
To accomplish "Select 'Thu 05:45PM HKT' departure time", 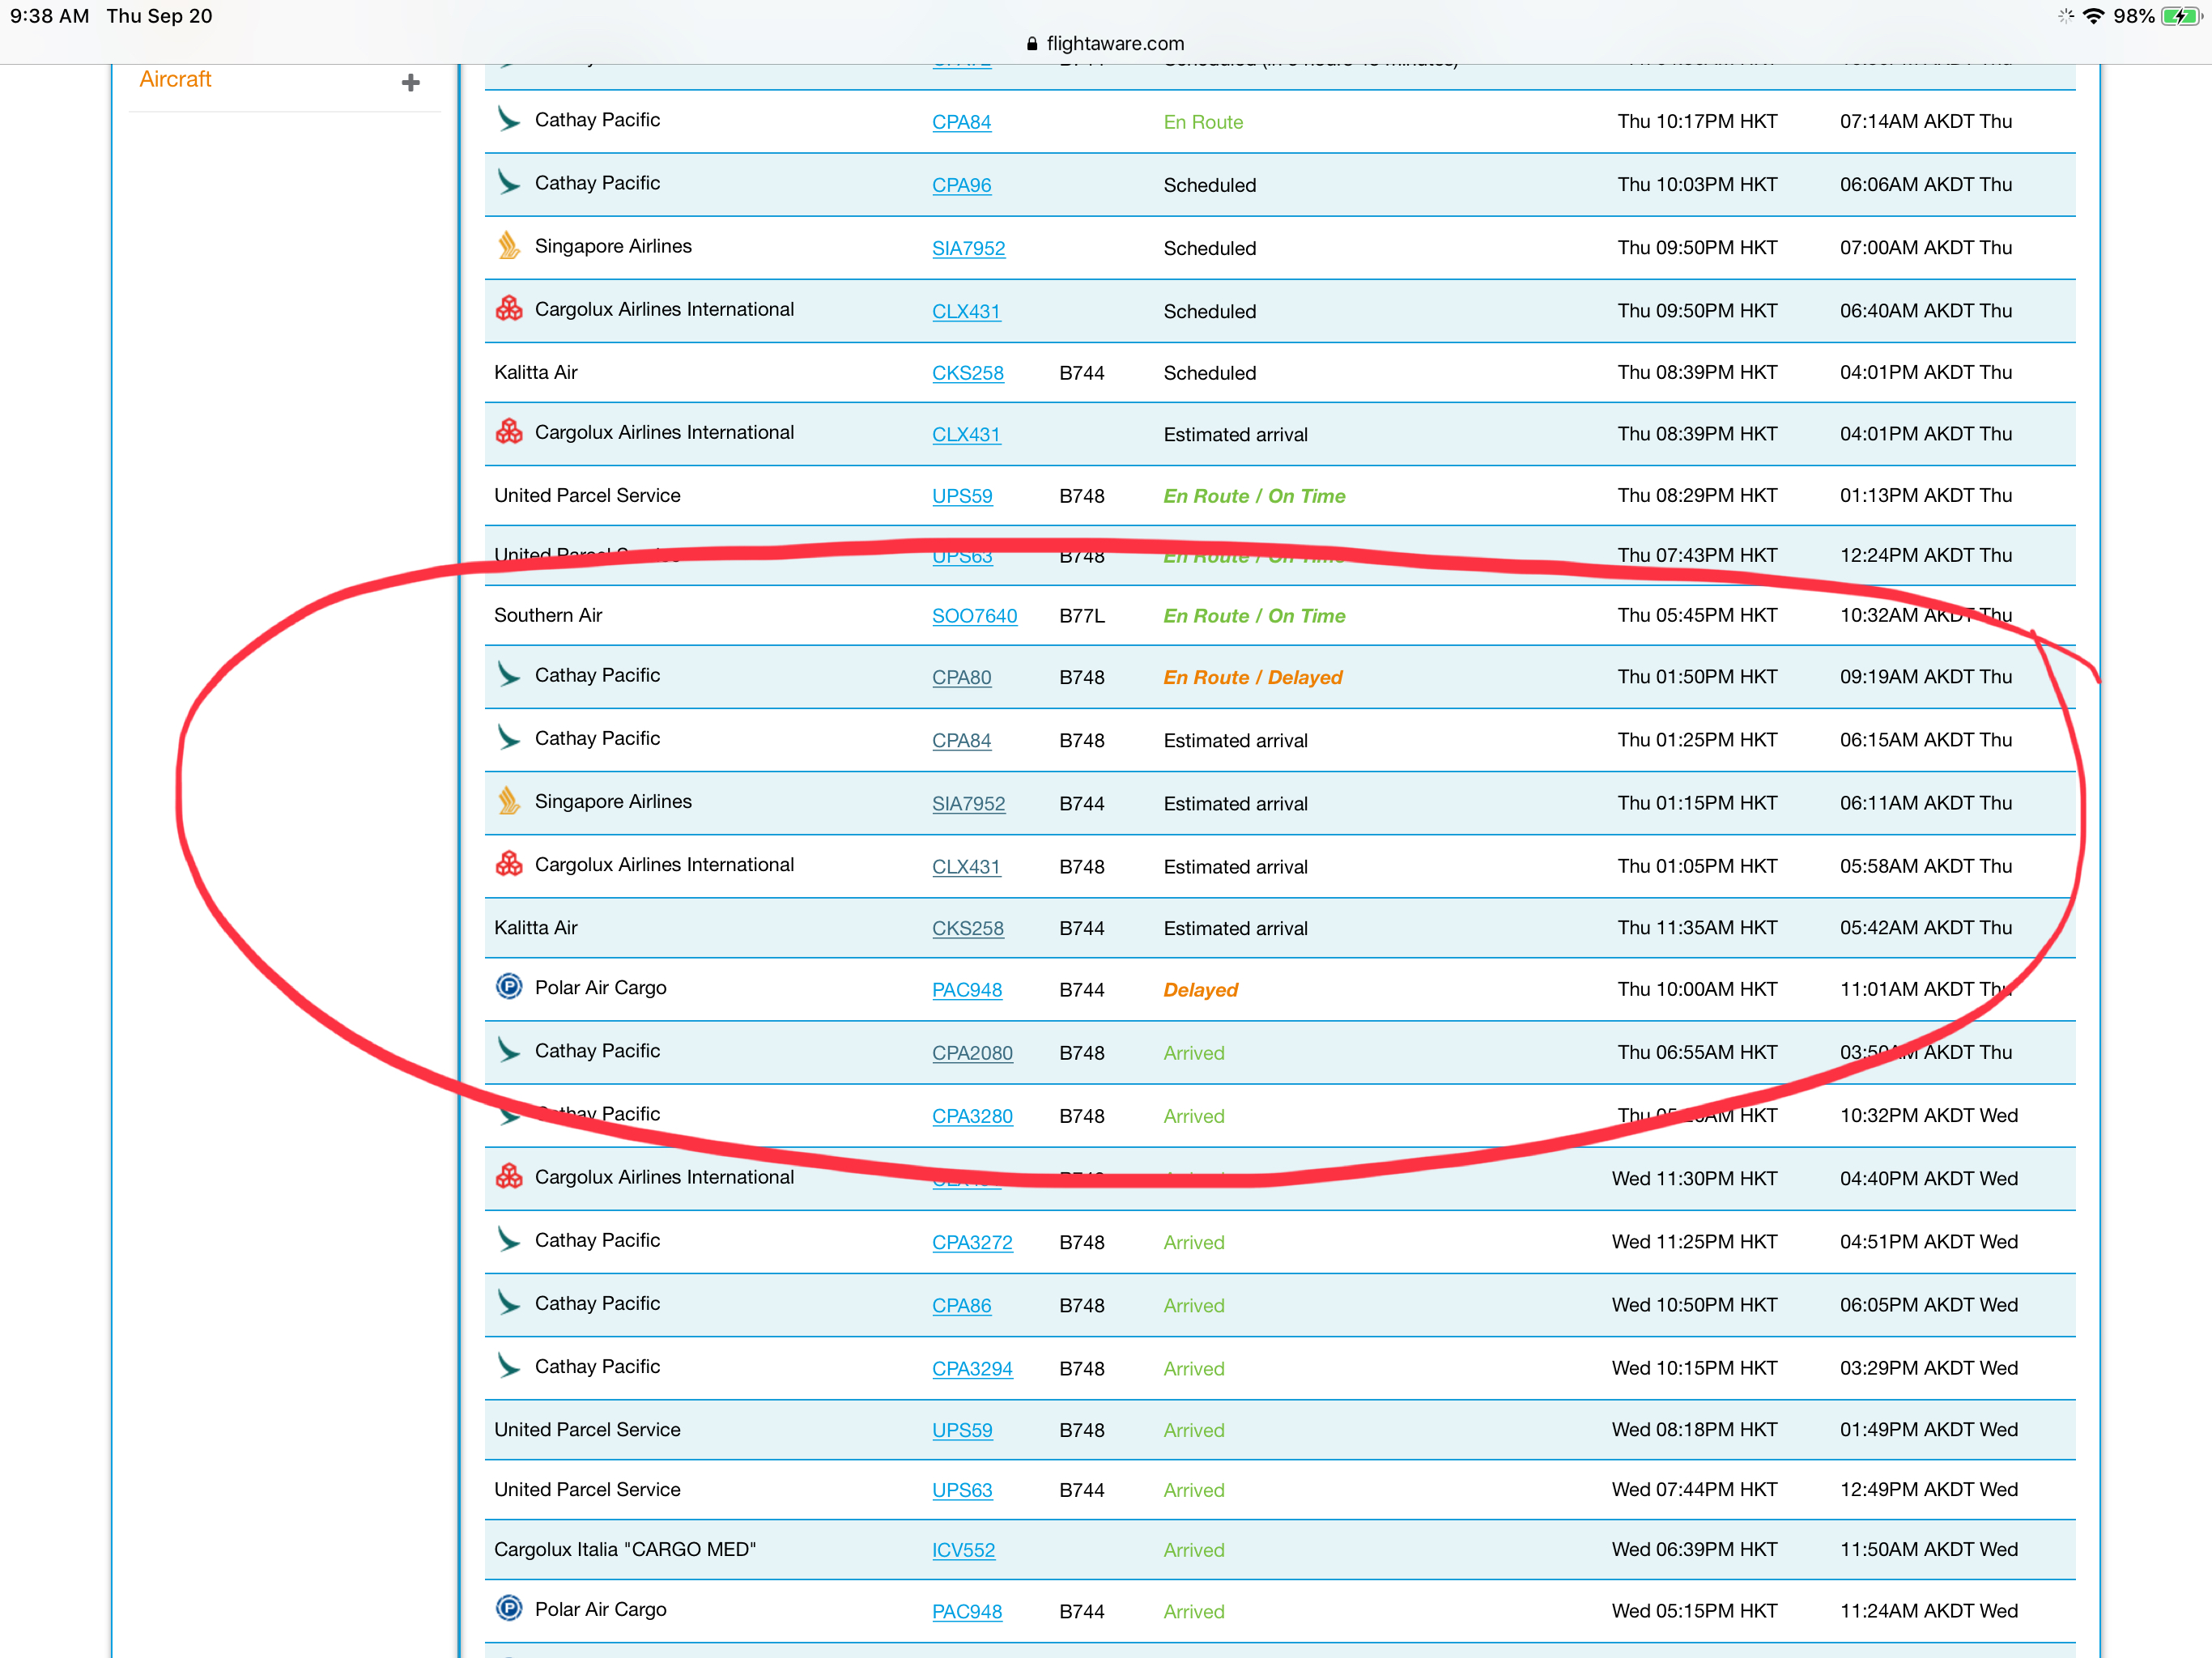I will tap(1697, 615).
